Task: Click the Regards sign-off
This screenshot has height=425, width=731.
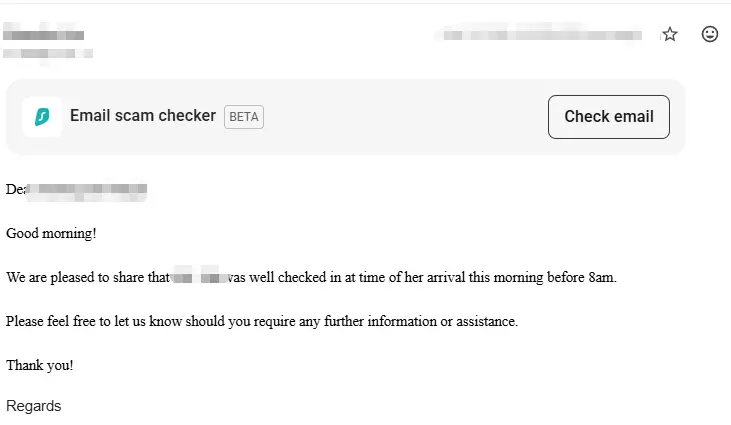Action: pyautogui.click(x=34, y=406)
